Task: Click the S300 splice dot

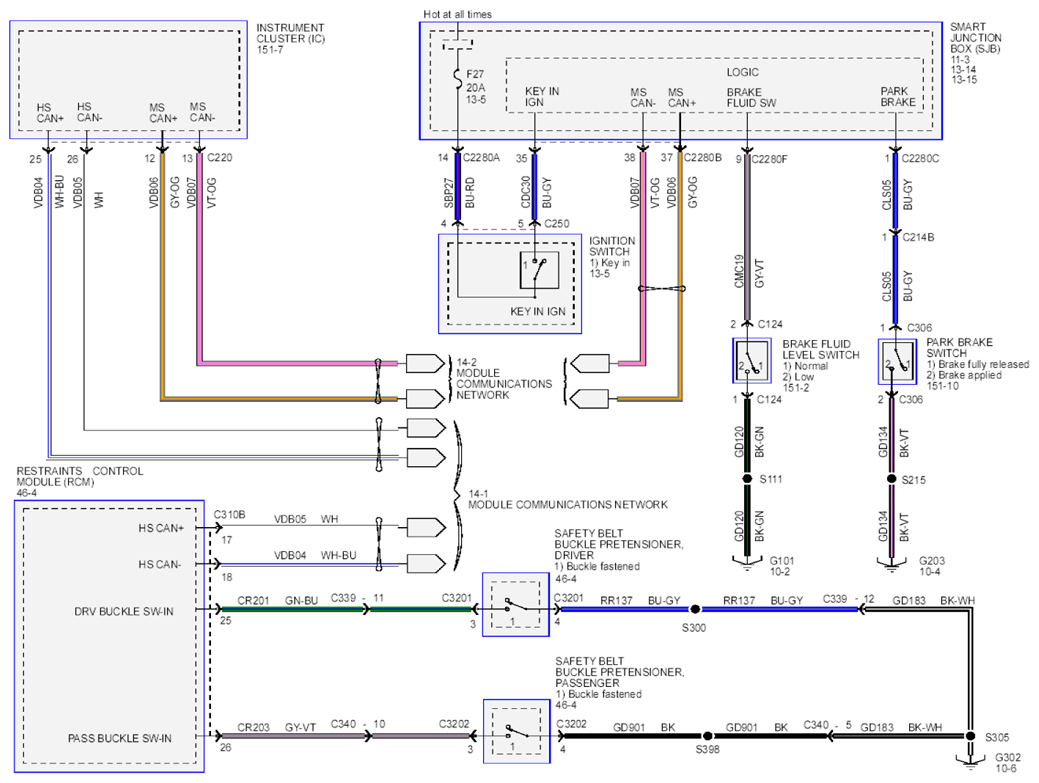Action: pos(694,609)
